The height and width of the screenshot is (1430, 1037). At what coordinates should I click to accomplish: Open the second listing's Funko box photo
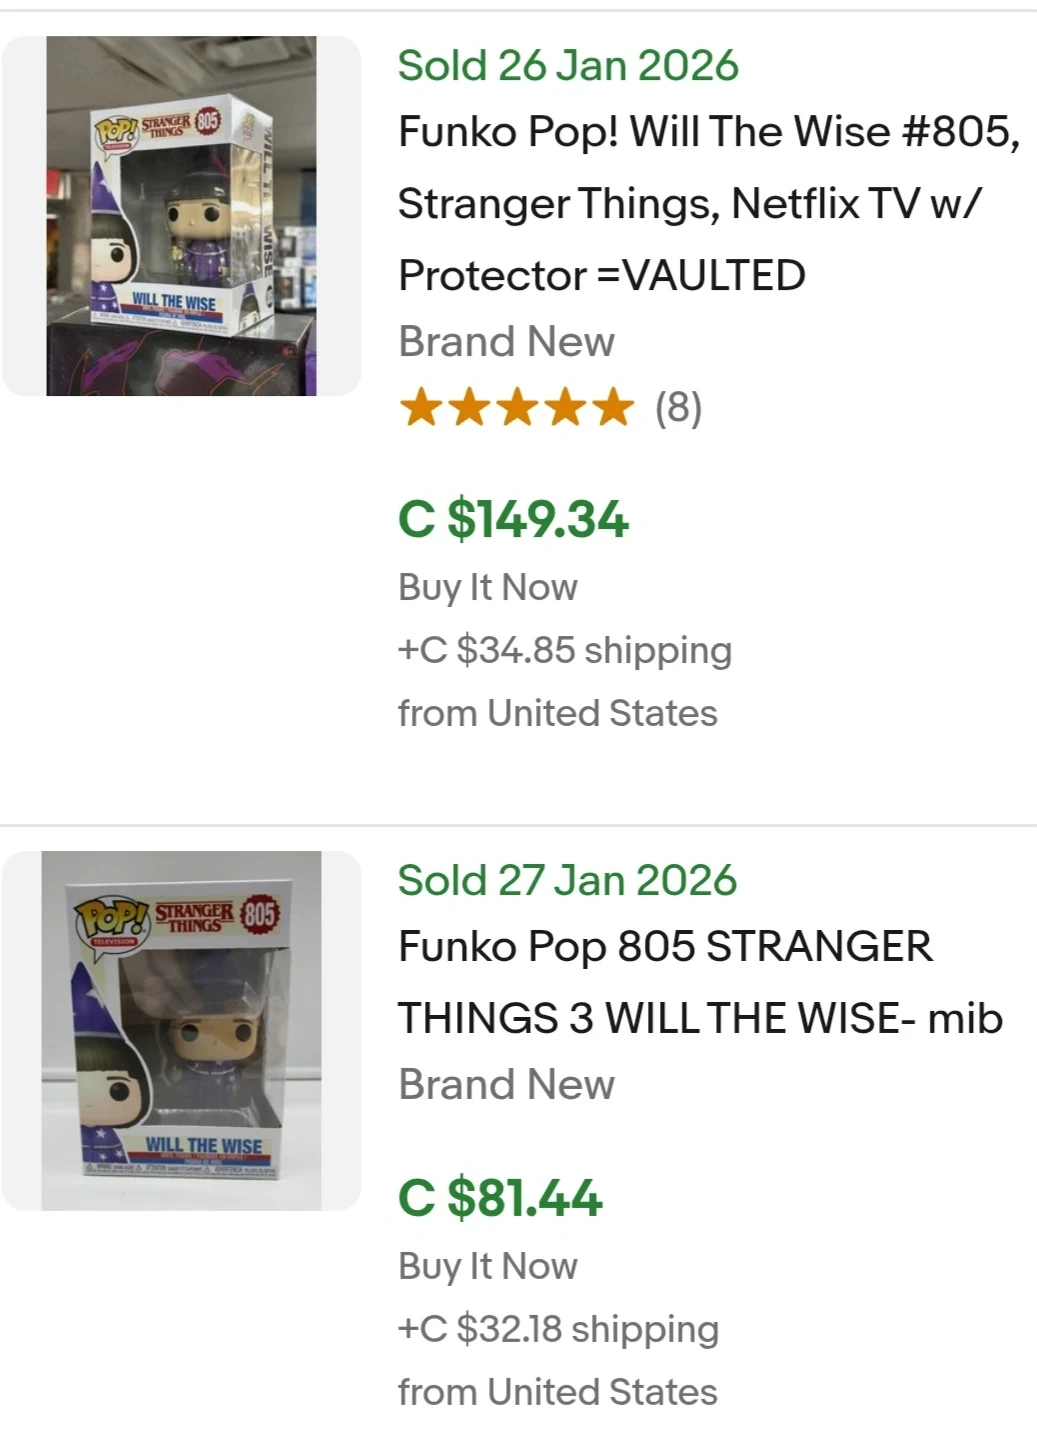click(x=181, y=1031)
